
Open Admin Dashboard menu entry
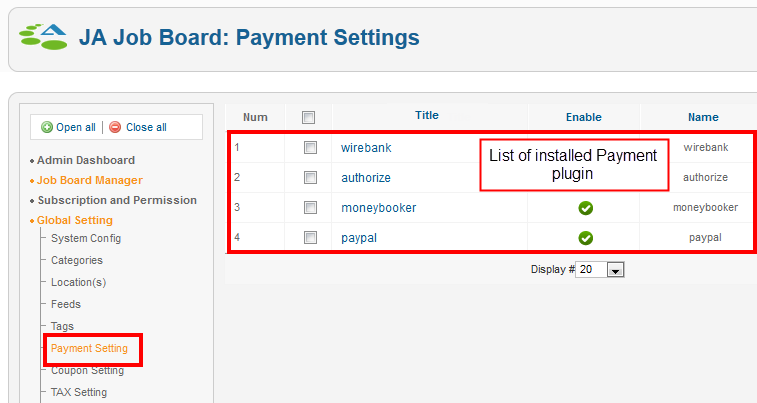point(86,160)
